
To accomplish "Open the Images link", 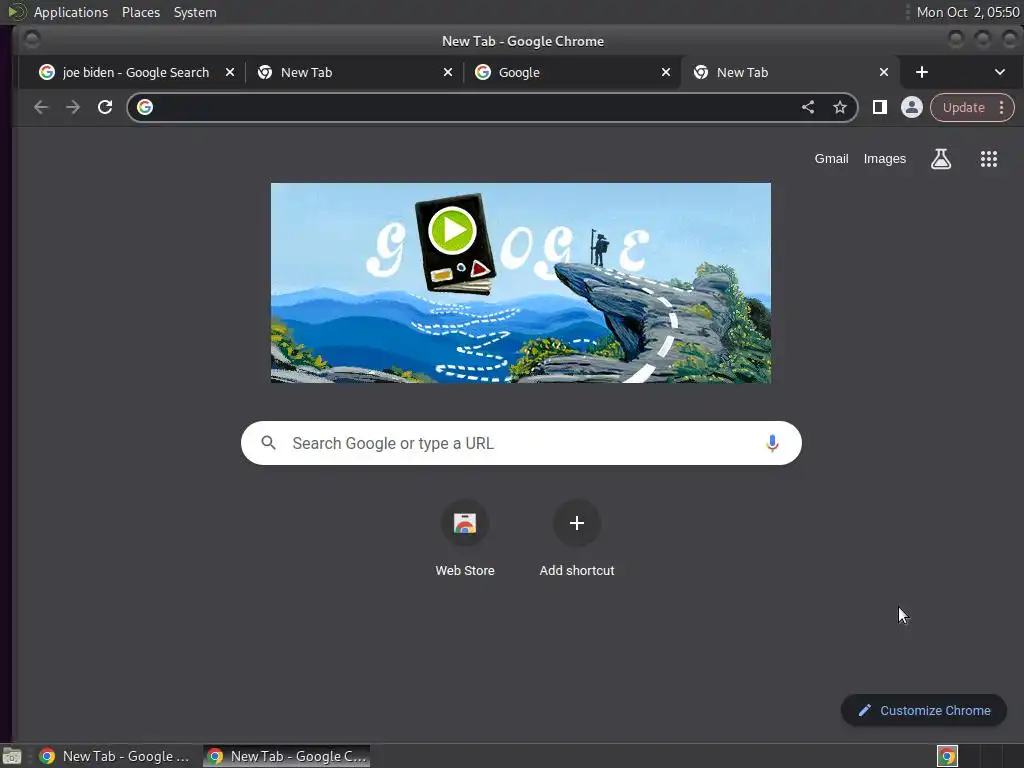I will pyautogui.click(x=885, y=159).
